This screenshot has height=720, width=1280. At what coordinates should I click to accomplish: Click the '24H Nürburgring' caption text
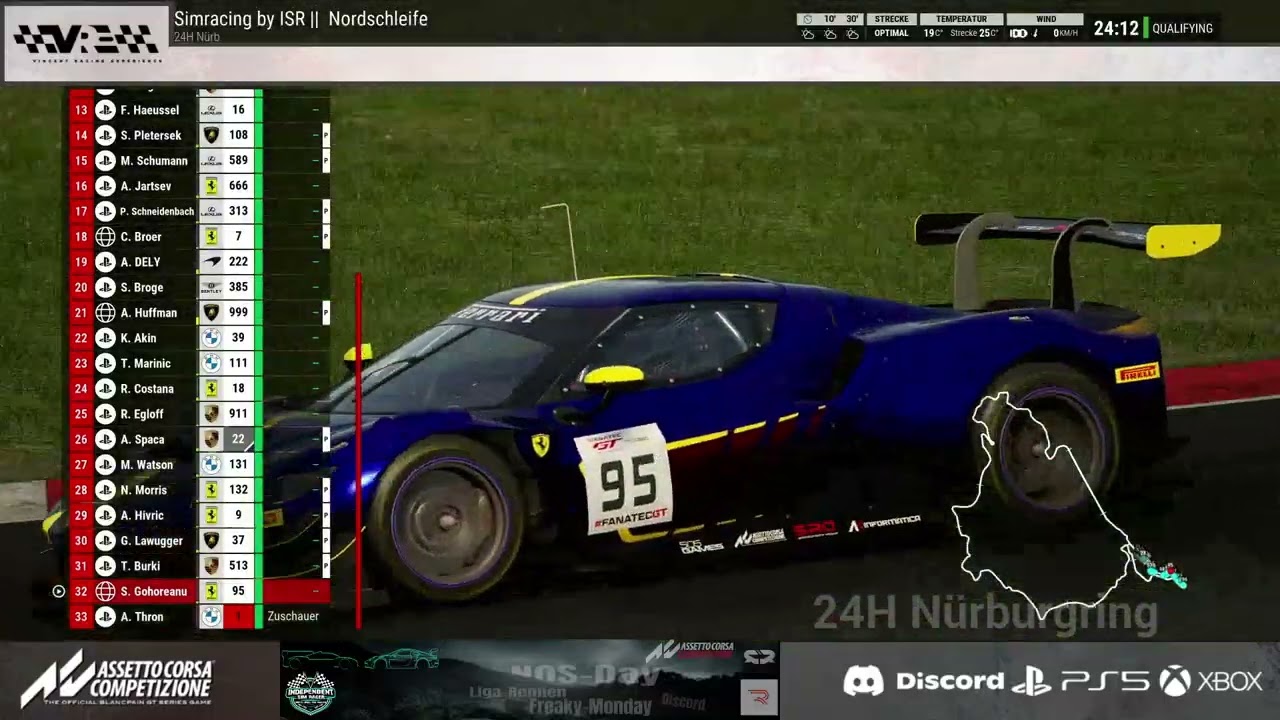[985, 612]
